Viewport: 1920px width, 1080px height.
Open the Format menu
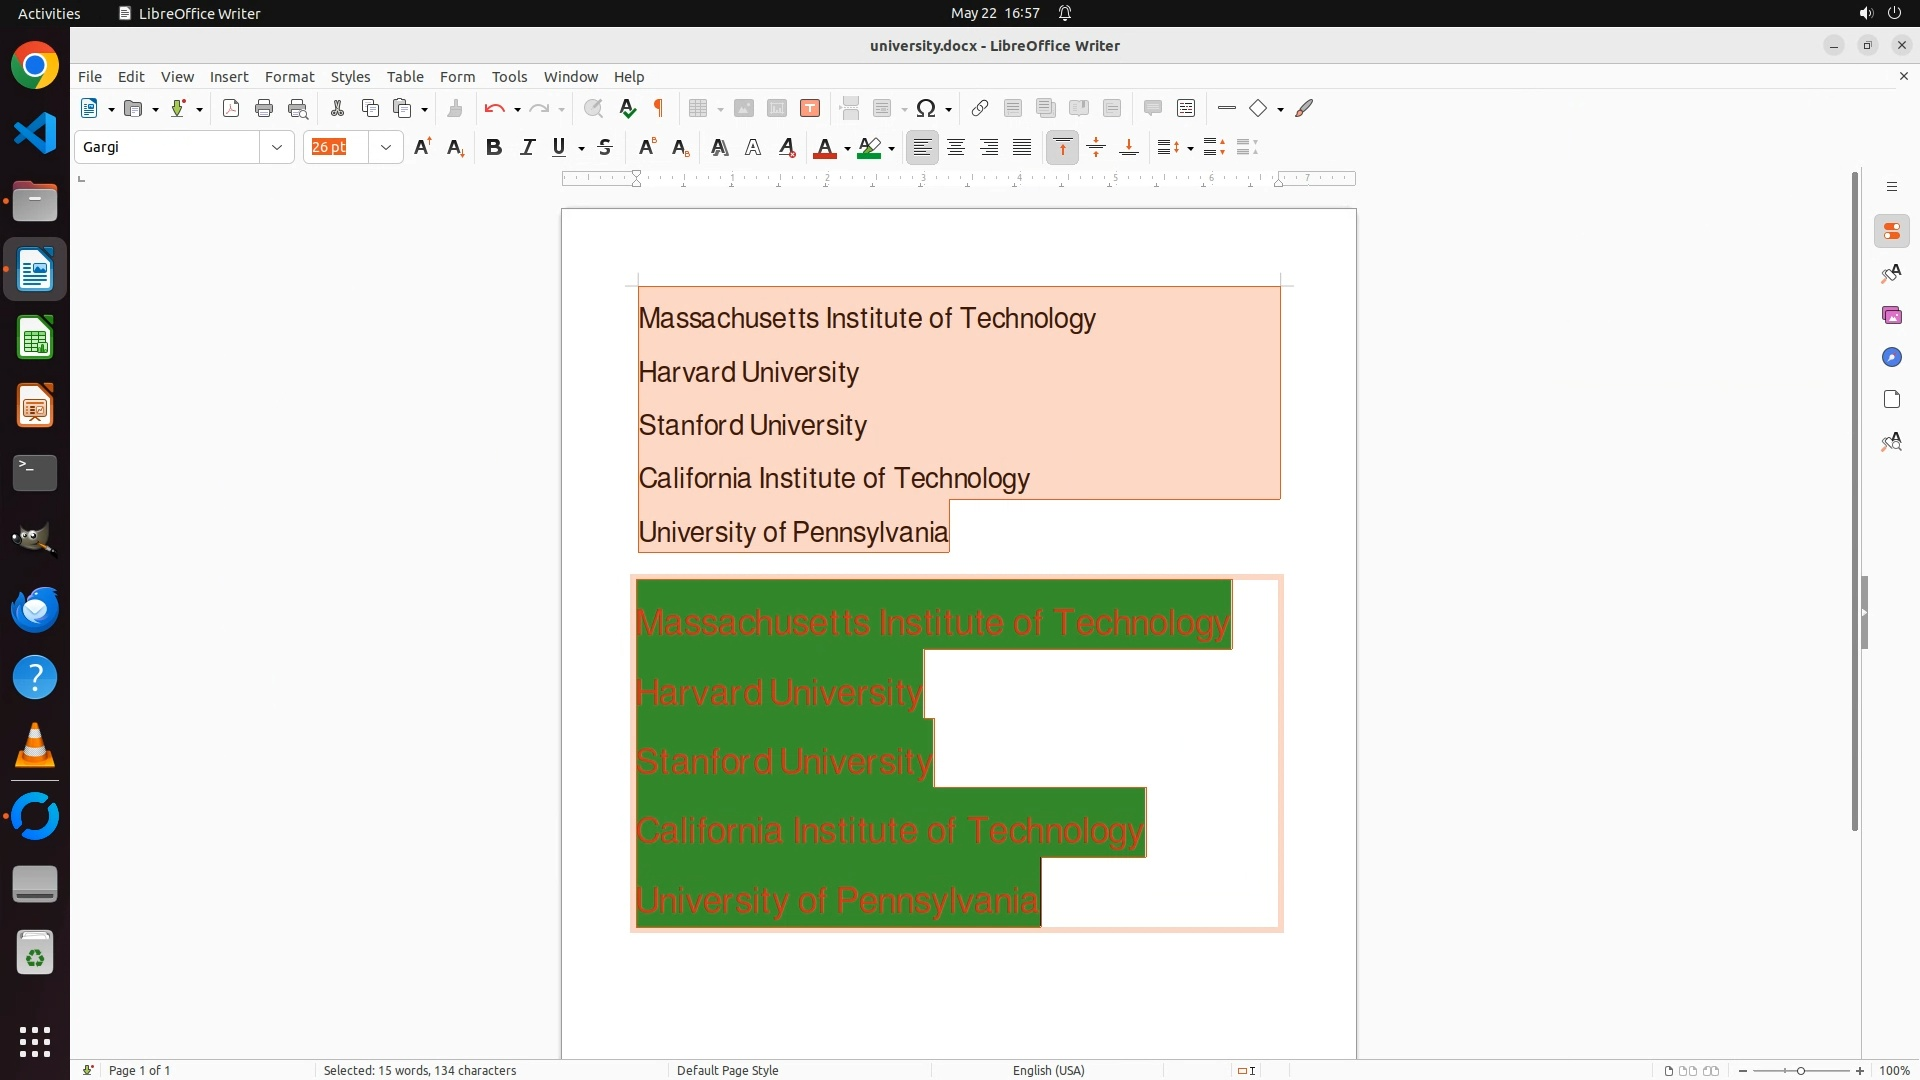(x=289, y=76)
